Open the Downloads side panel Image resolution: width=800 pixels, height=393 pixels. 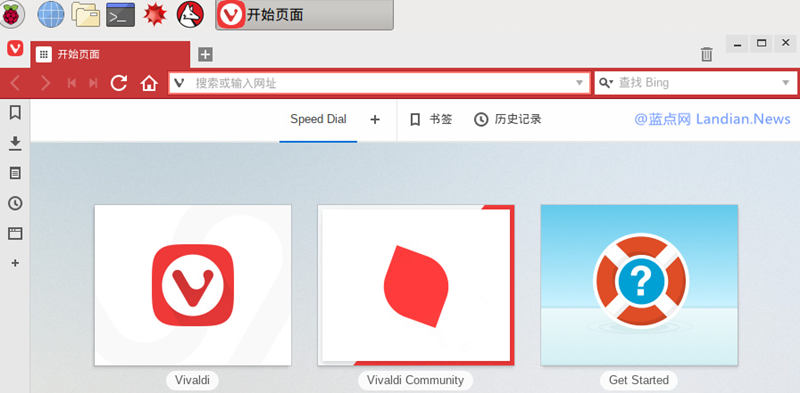pos(15,143)
